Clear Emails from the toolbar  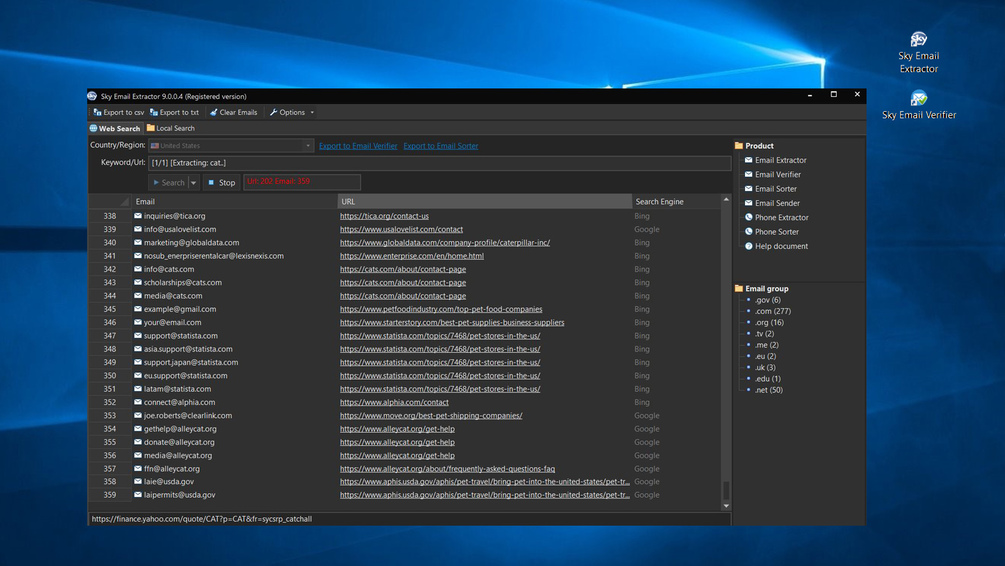(233, 112)
